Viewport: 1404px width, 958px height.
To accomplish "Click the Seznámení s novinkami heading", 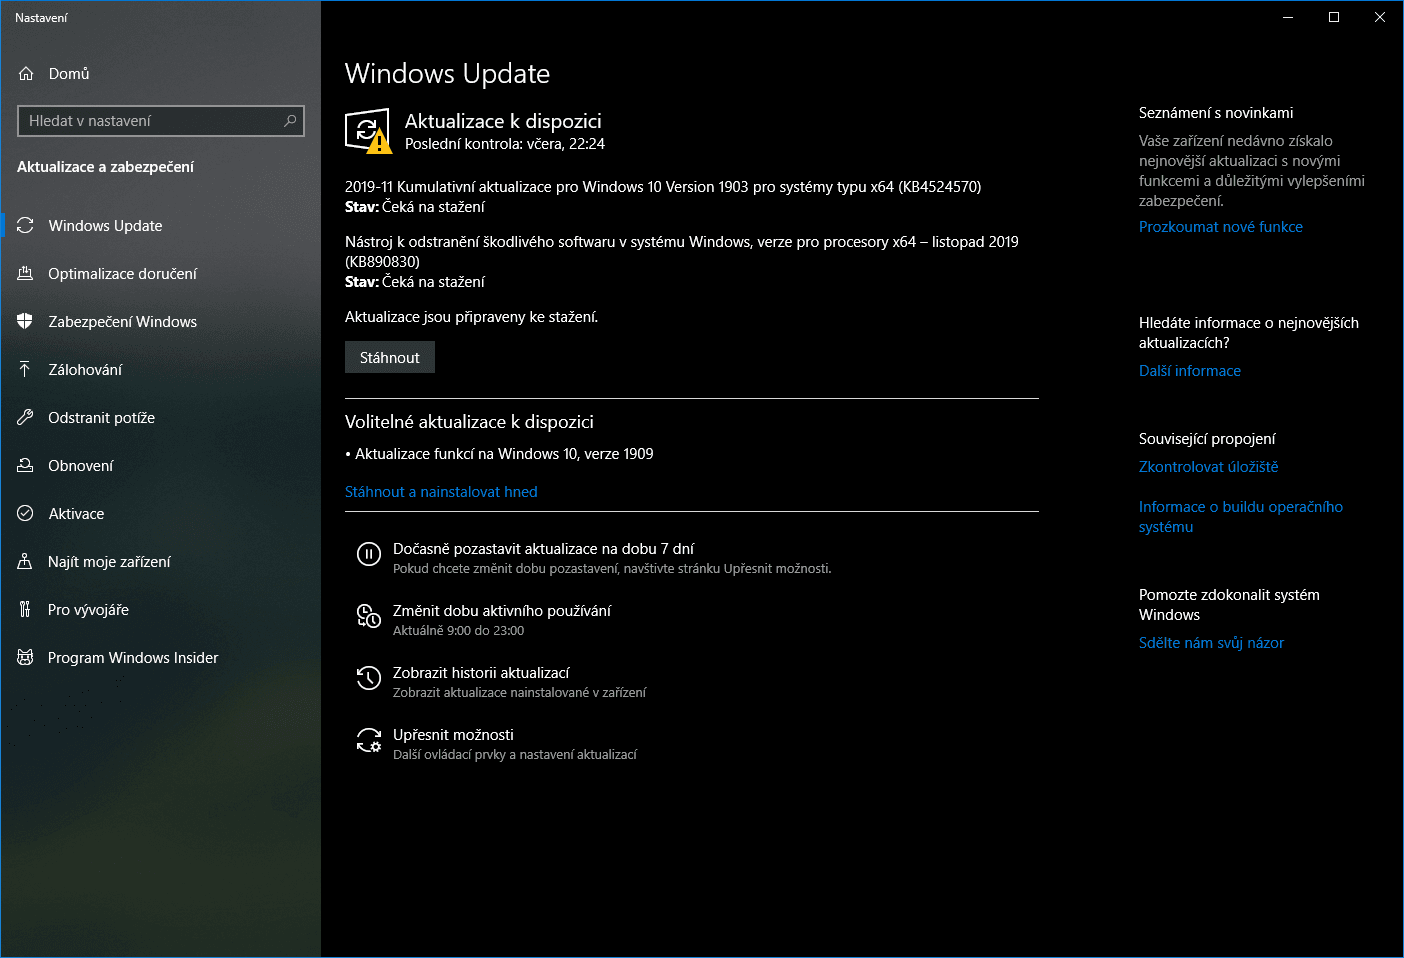I will (1216, 113).
